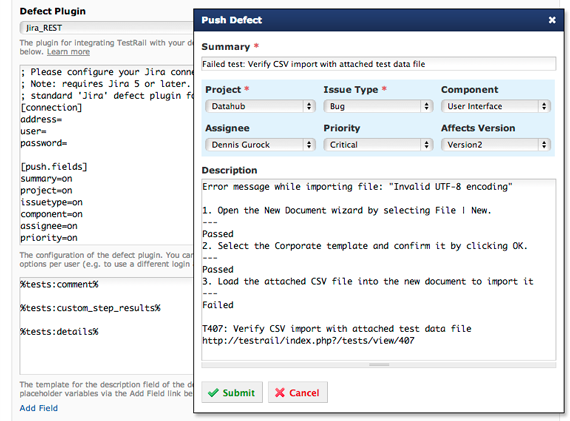Viewport: 570px width, 421px height.
Task: Click the red X Cancel button
Action: point(298,392)
